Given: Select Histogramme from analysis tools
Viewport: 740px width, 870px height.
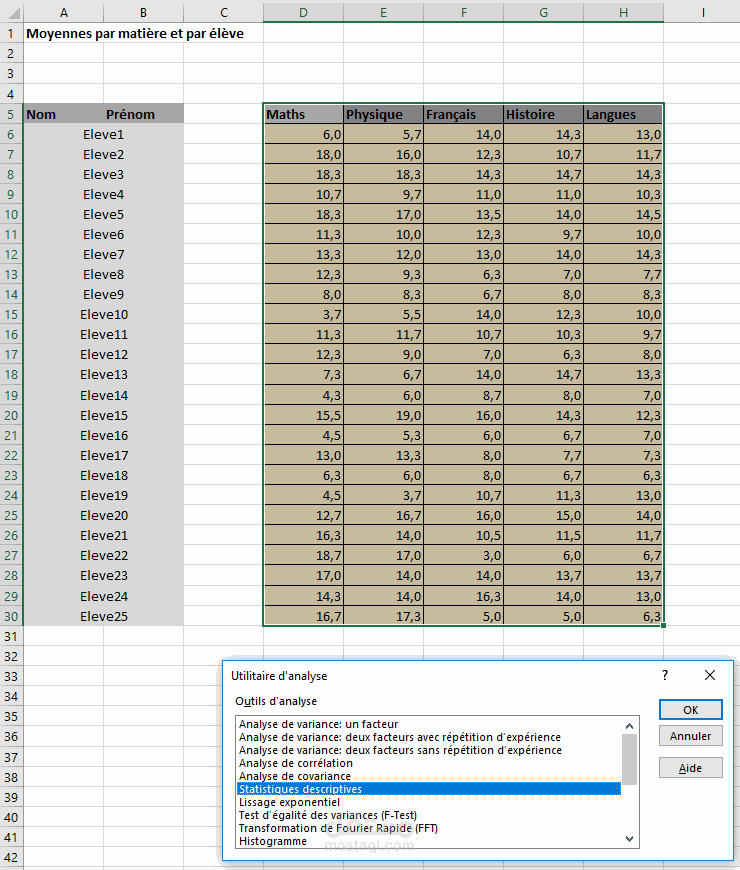Looking at the screenshot, I should (x=272, y=841).
